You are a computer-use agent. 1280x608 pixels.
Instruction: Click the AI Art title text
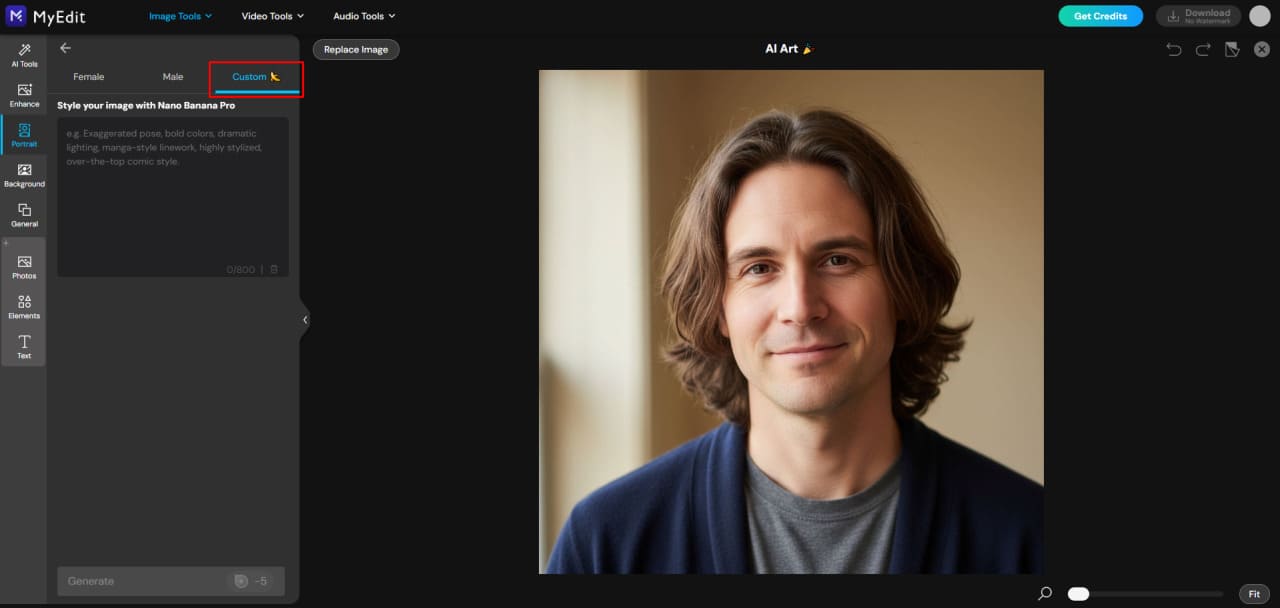coord(782,49)
